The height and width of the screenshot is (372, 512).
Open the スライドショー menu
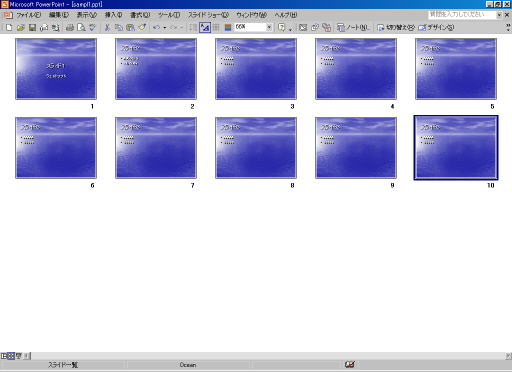tap(208, 15)
